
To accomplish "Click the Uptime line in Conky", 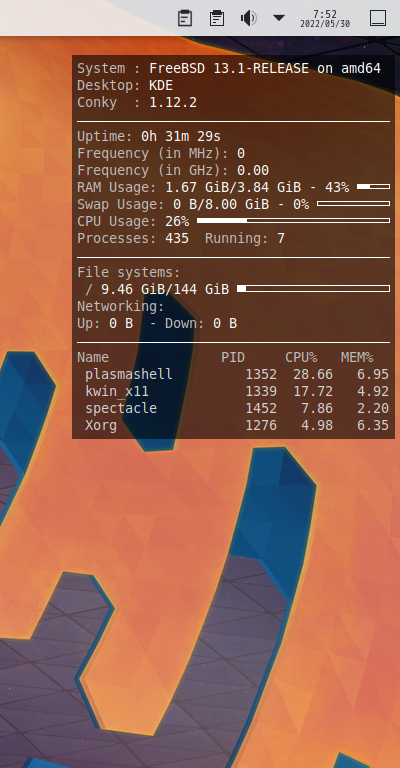I will [149, 136].
